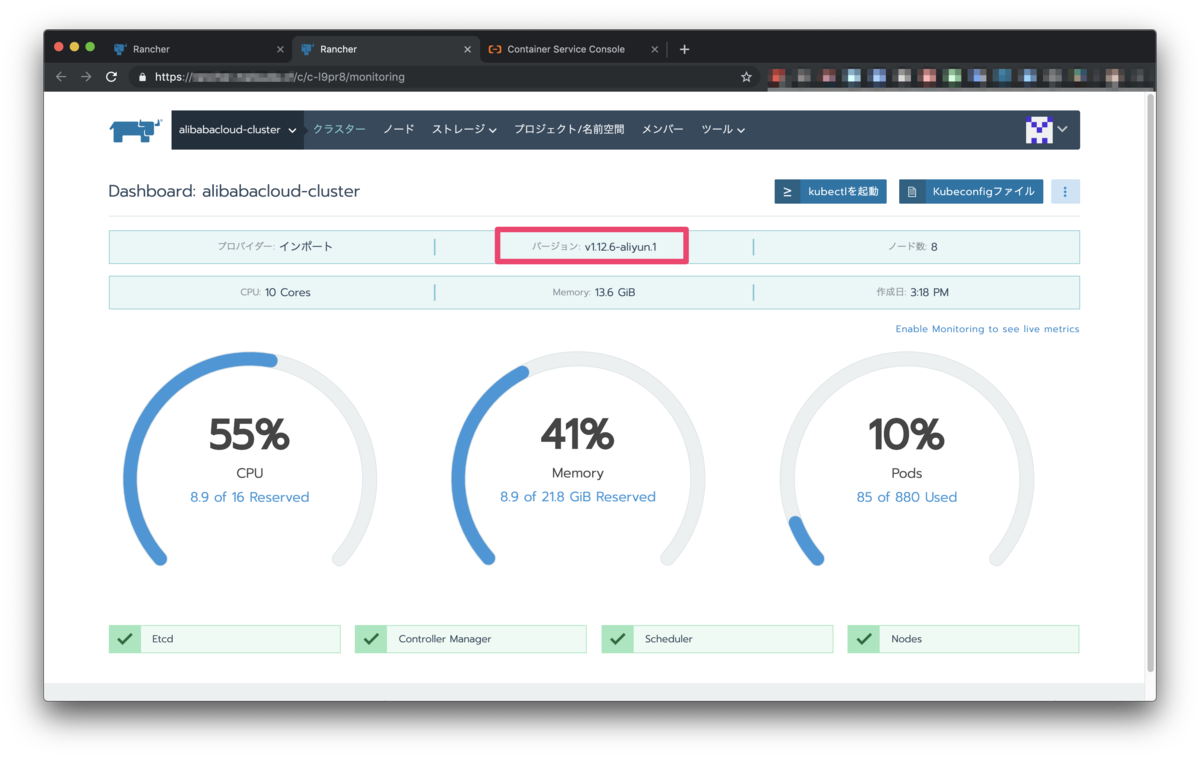
Task: Open a new browser tab
Action: pos(684,49)
